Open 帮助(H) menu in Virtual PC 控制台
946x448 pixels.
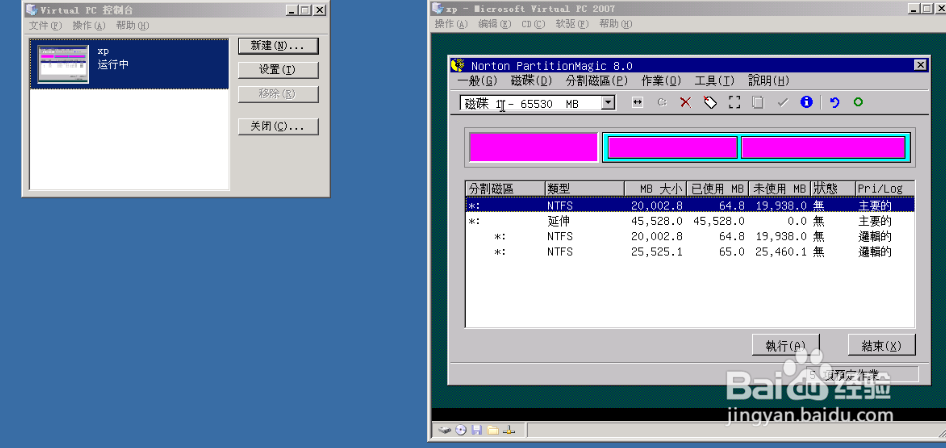click(x=132, y=25)
